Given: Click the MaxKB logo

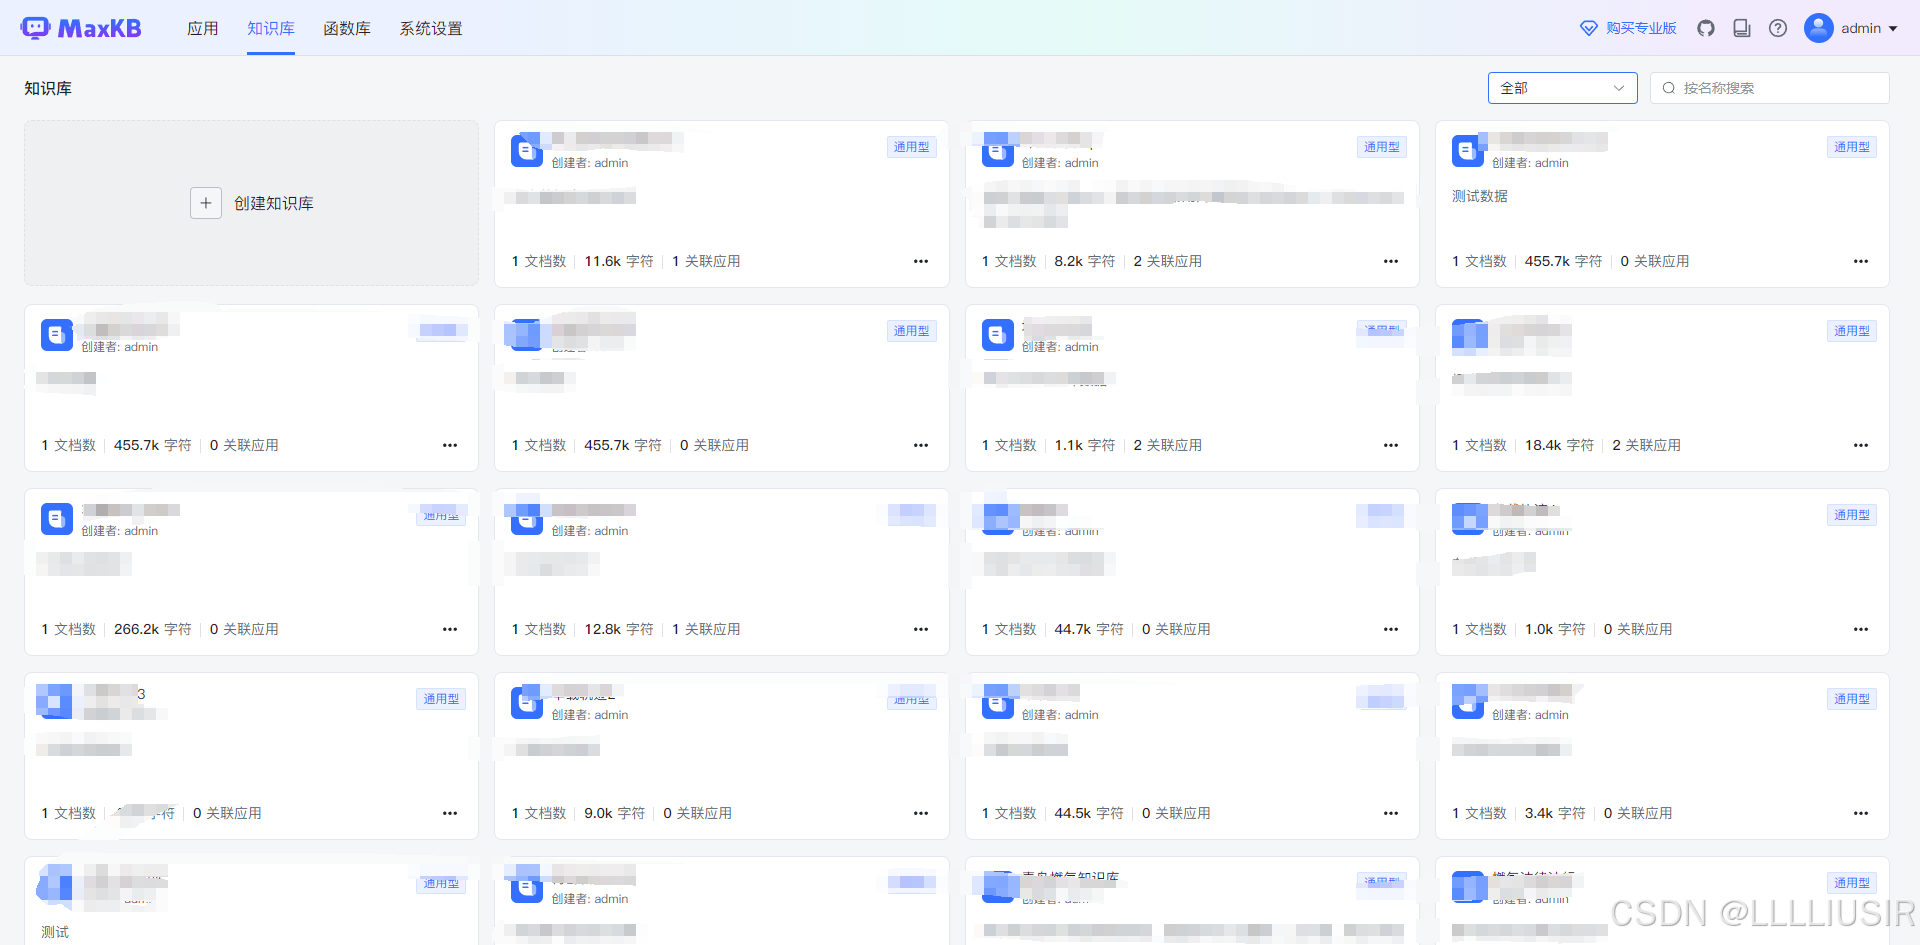Looking at the screenshot, I should tap(81, 28).
